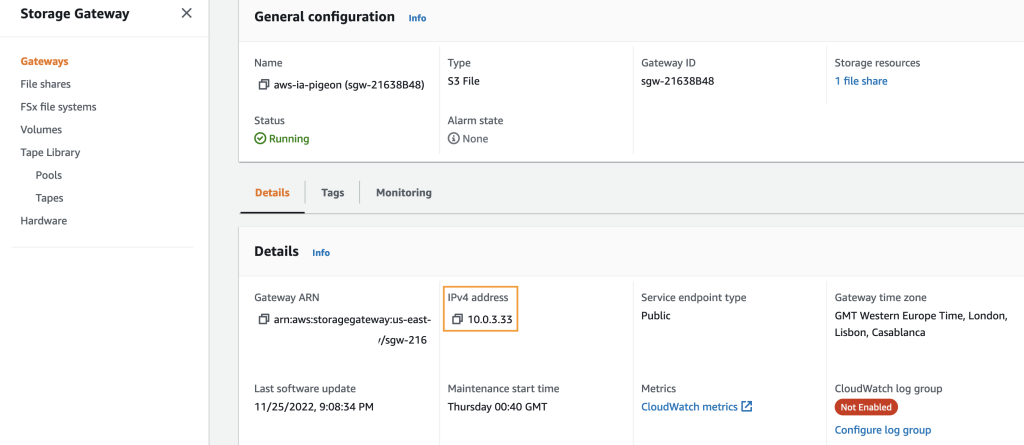Click the CloudWatch metrics external link icon

[747, 407]
